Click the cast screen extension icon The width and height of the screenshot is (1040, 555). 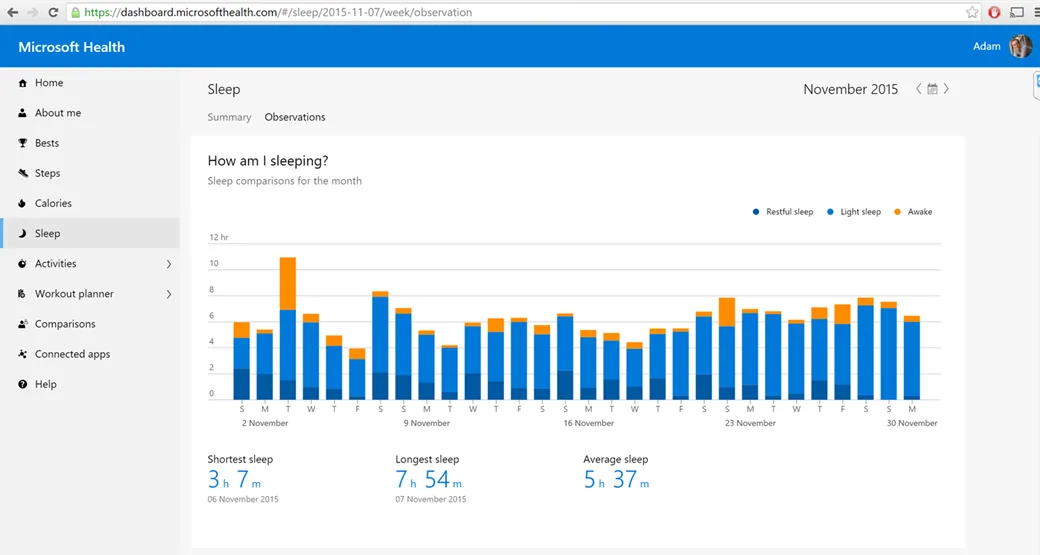tap(1017, 12)
